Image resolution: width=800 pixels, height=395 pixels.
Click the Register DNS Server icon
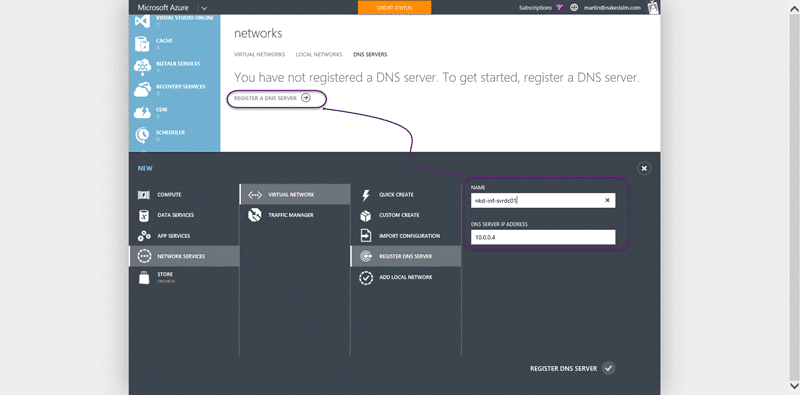[x=366, y=257]
